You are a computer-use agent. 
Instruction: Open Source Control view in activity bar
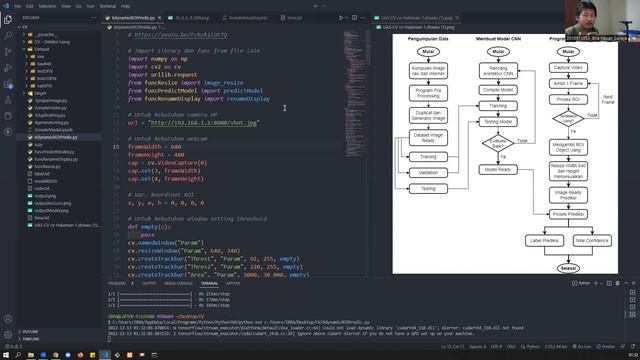coord(8,51)
